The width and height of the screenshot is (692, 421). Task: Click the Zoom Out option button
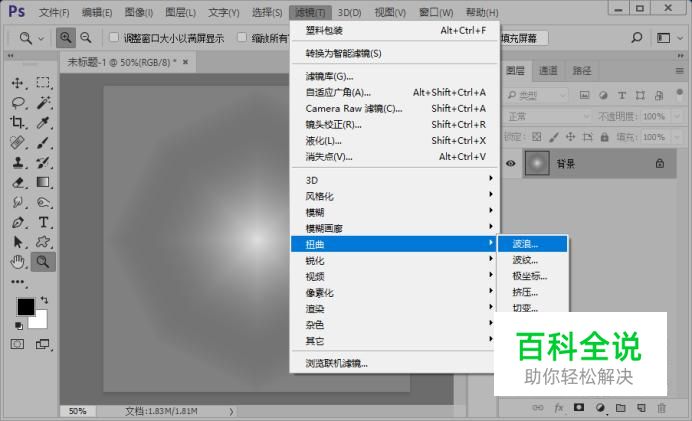click(86, 38)
